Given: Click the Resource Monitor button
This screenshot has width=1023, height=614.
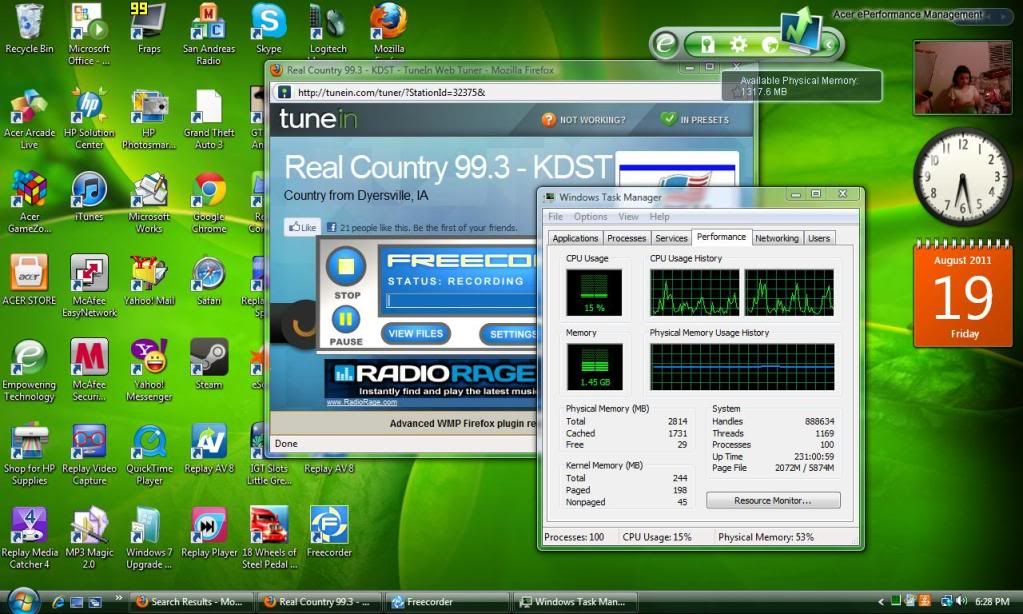Looking at the screenshot, I should pyautogui.click(x=772, y=500).
